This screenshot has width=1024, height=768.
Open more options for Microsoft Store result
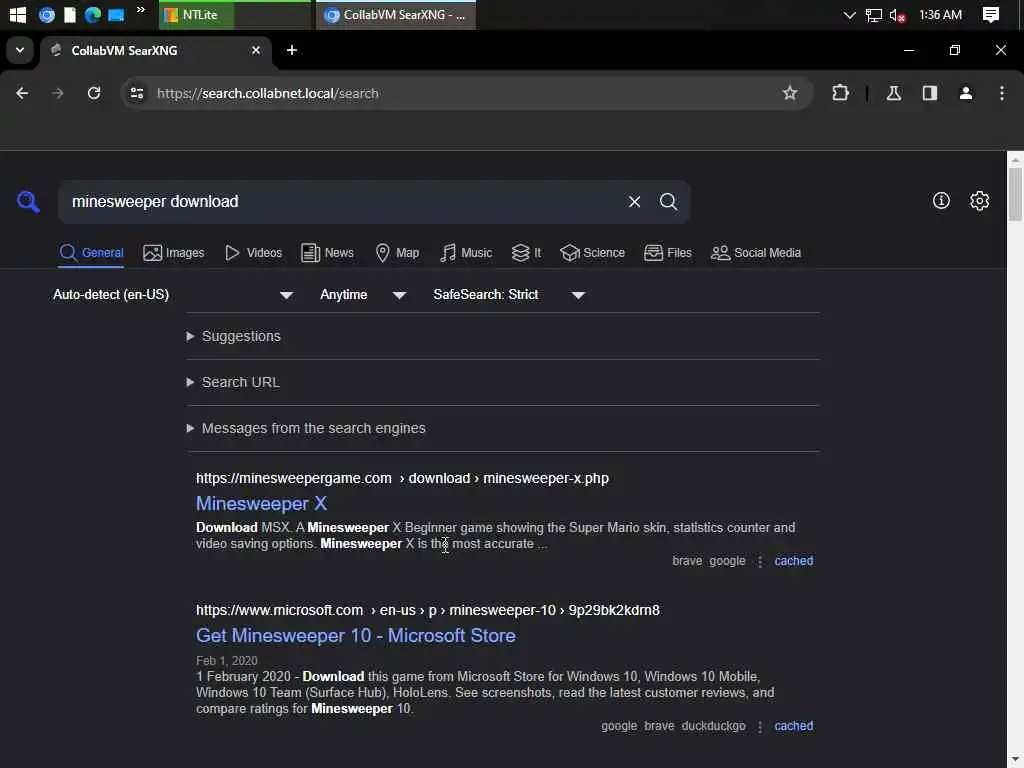(x=760, y=727)
